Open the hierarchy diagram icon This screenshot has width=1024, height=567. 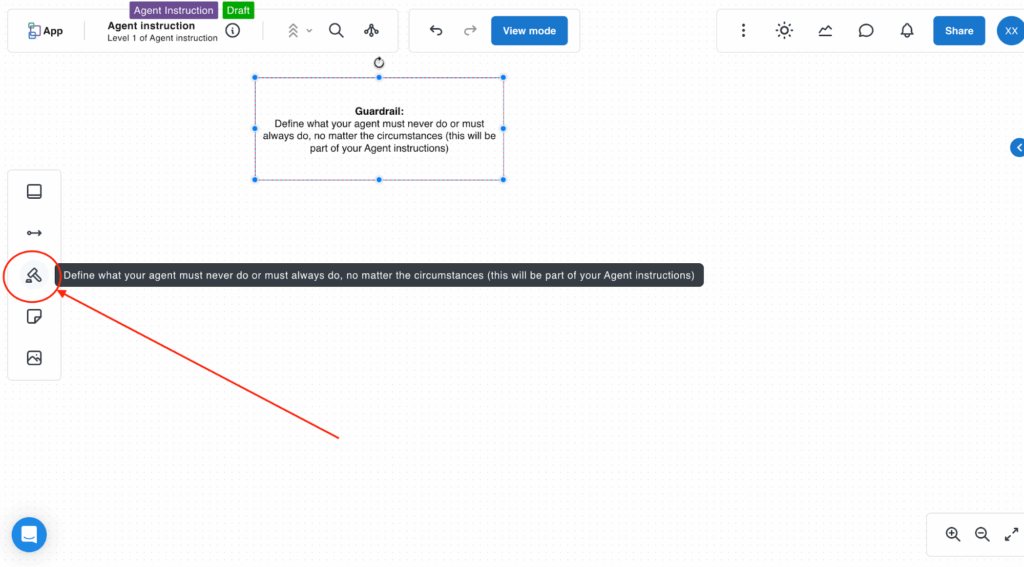(372, 31)
